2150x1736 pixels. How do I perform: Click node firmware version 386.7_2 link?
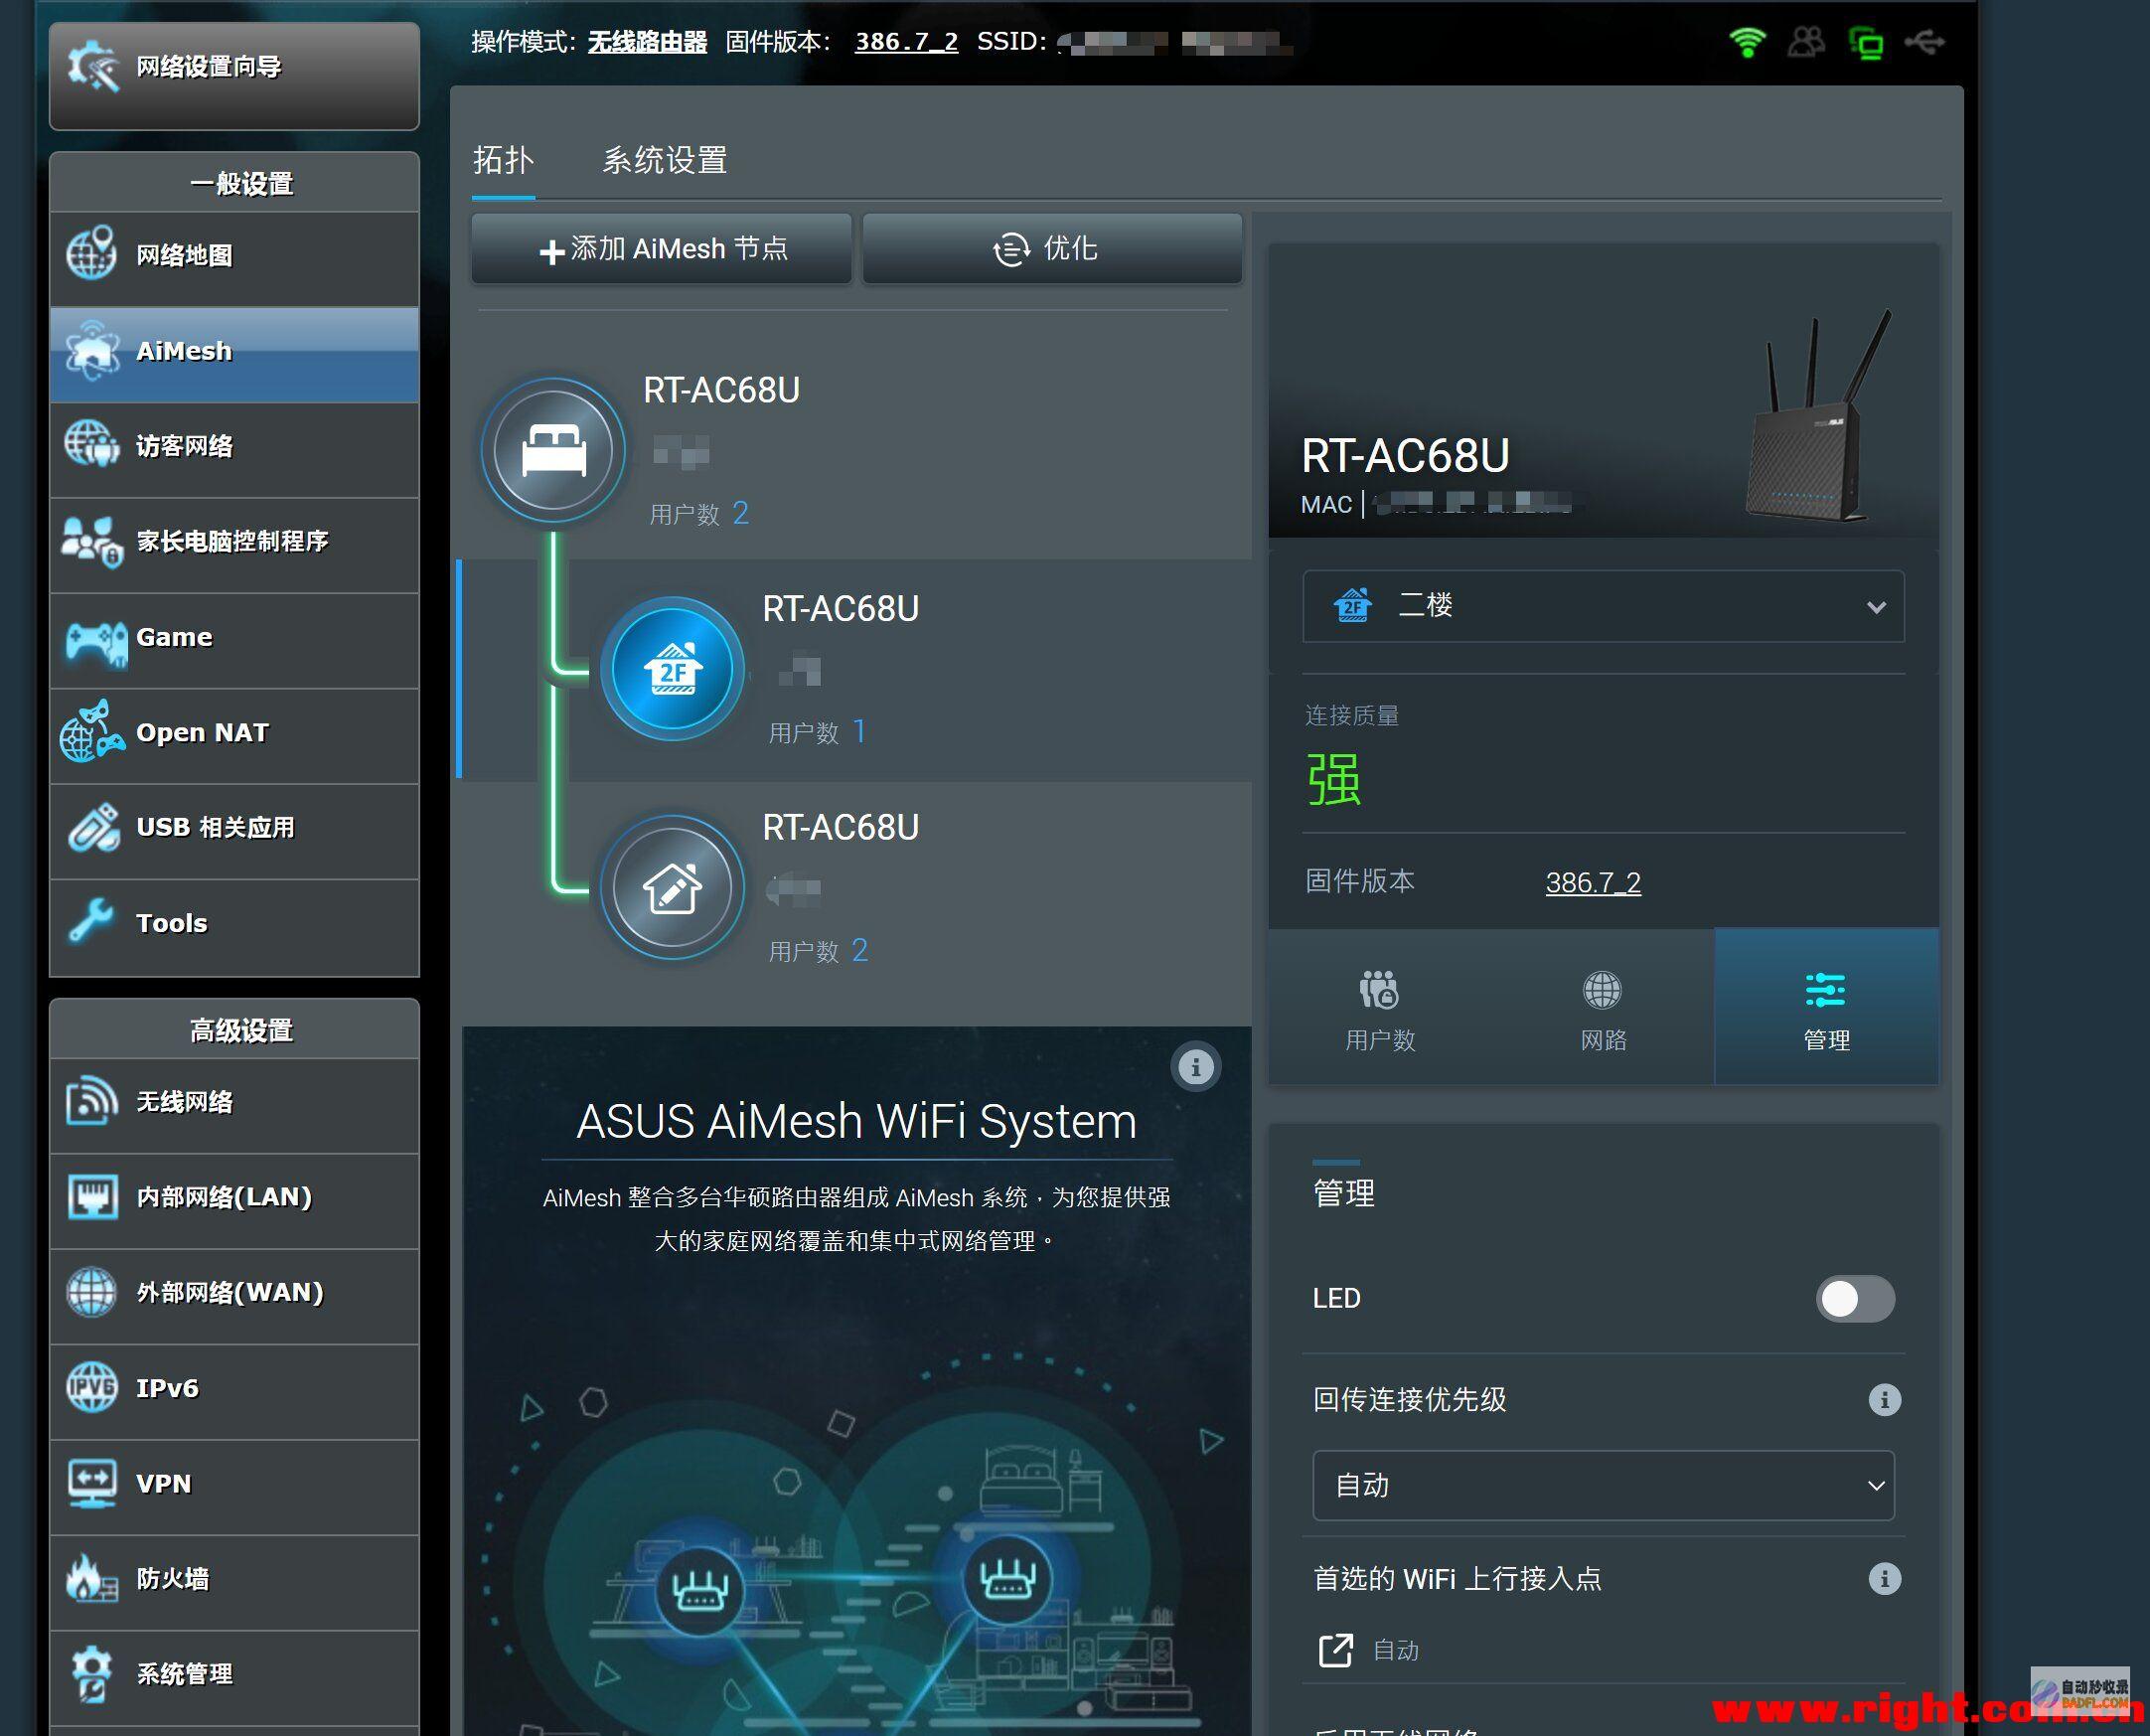coord(1593,883)
